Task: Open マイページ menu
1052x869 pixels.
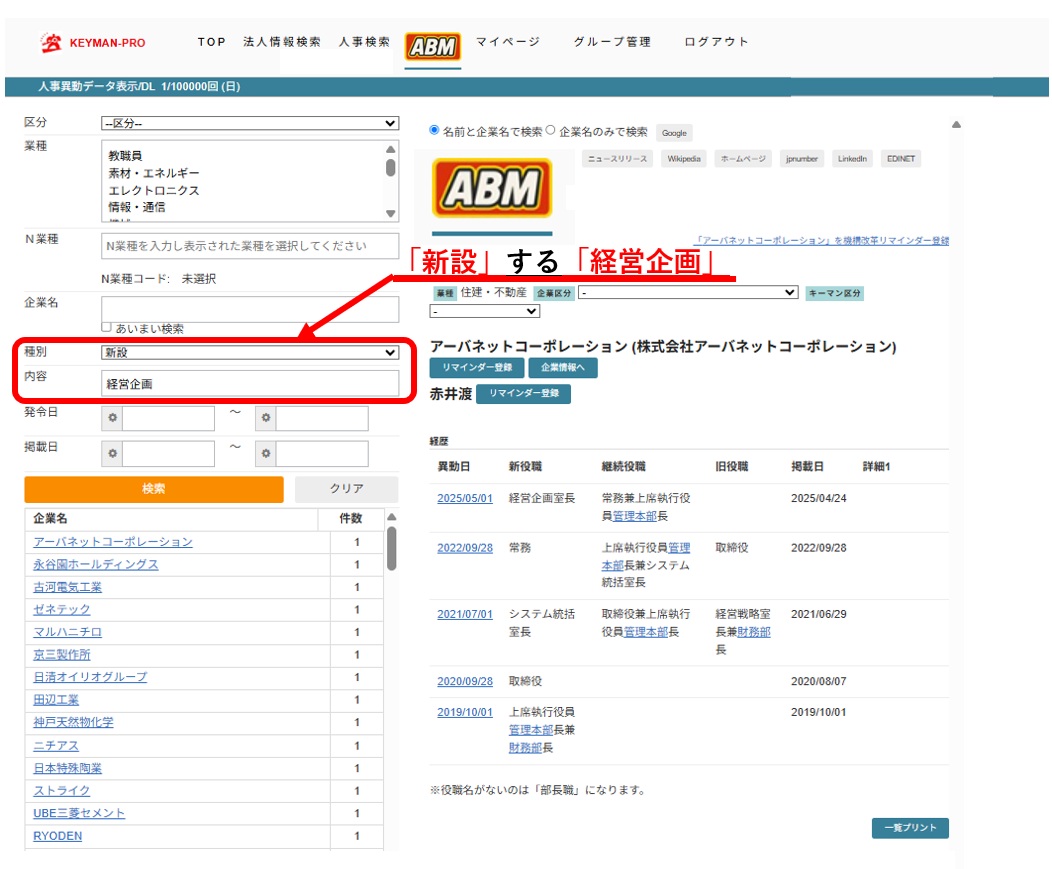Action: (x=508, y=42)
